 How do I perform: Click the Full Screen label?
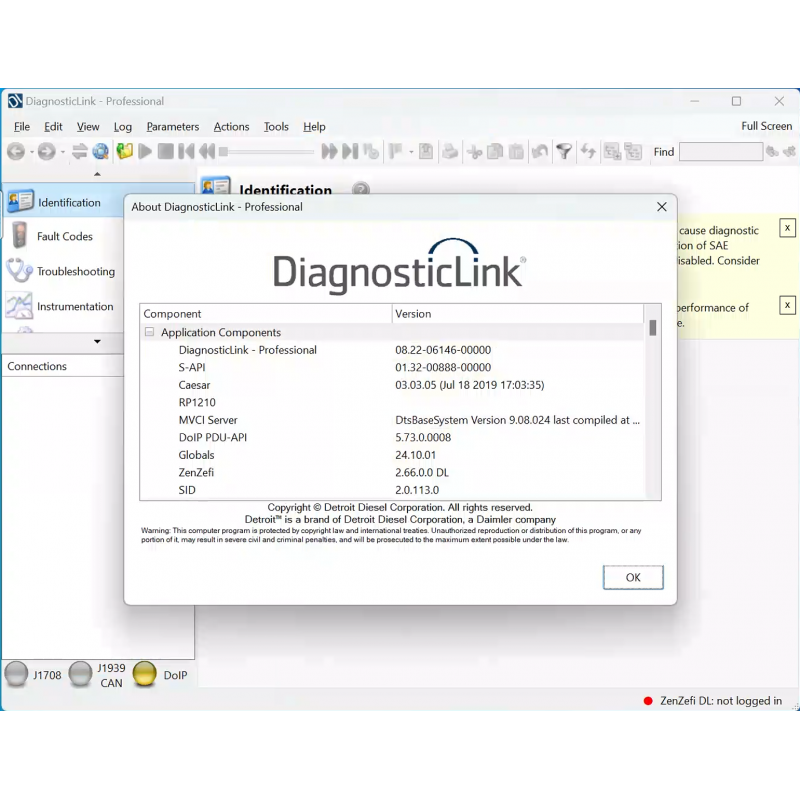[x=766, y=126]
